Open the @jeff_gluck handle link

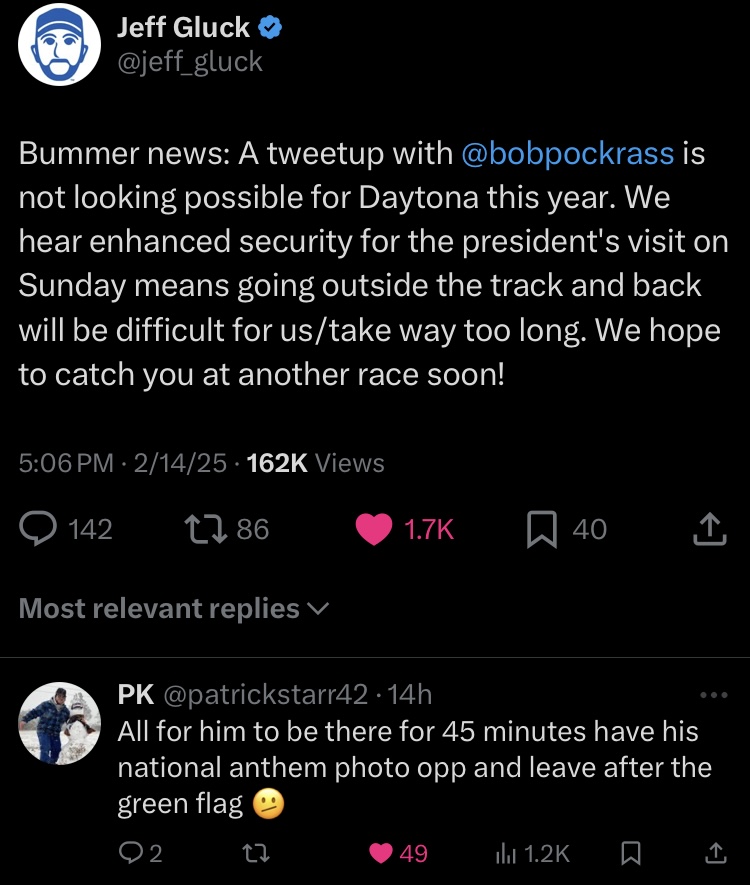190,62
